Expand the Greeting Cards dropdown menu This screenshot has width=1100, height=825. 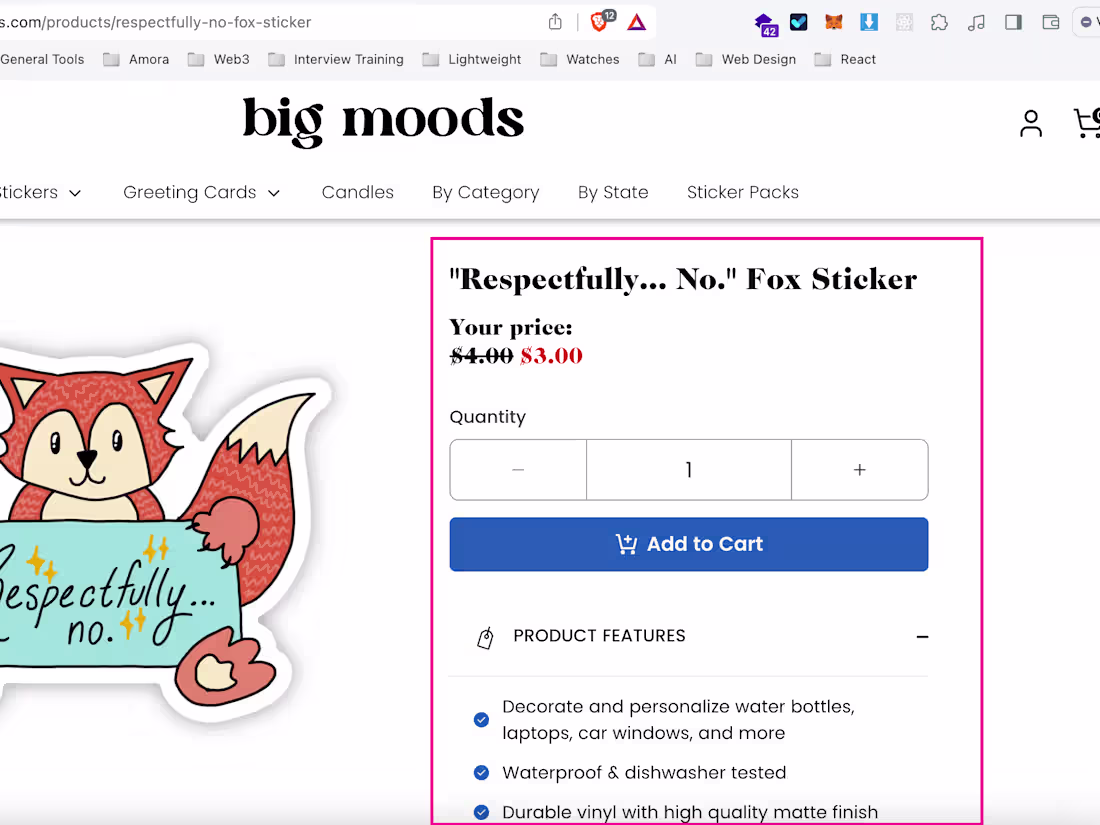pyautogui.click(x=202, y=192)
